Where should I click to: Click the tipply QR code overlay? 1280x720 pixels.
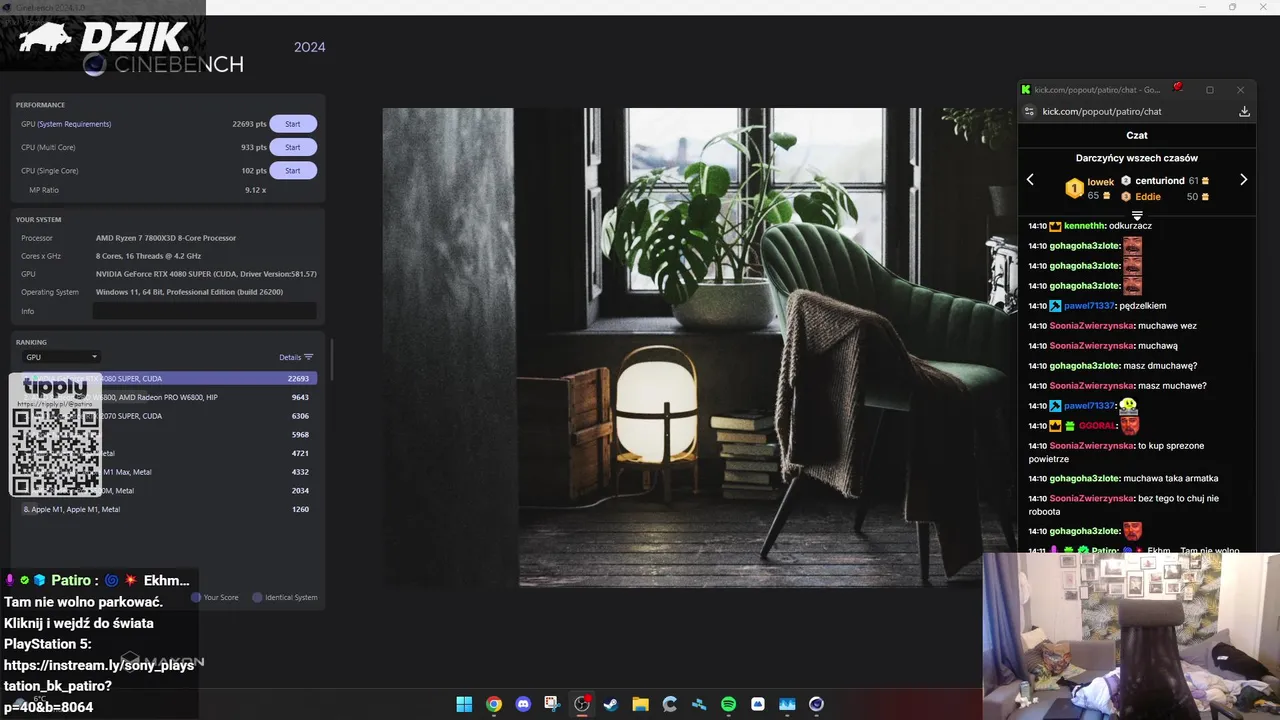(55, 435)
